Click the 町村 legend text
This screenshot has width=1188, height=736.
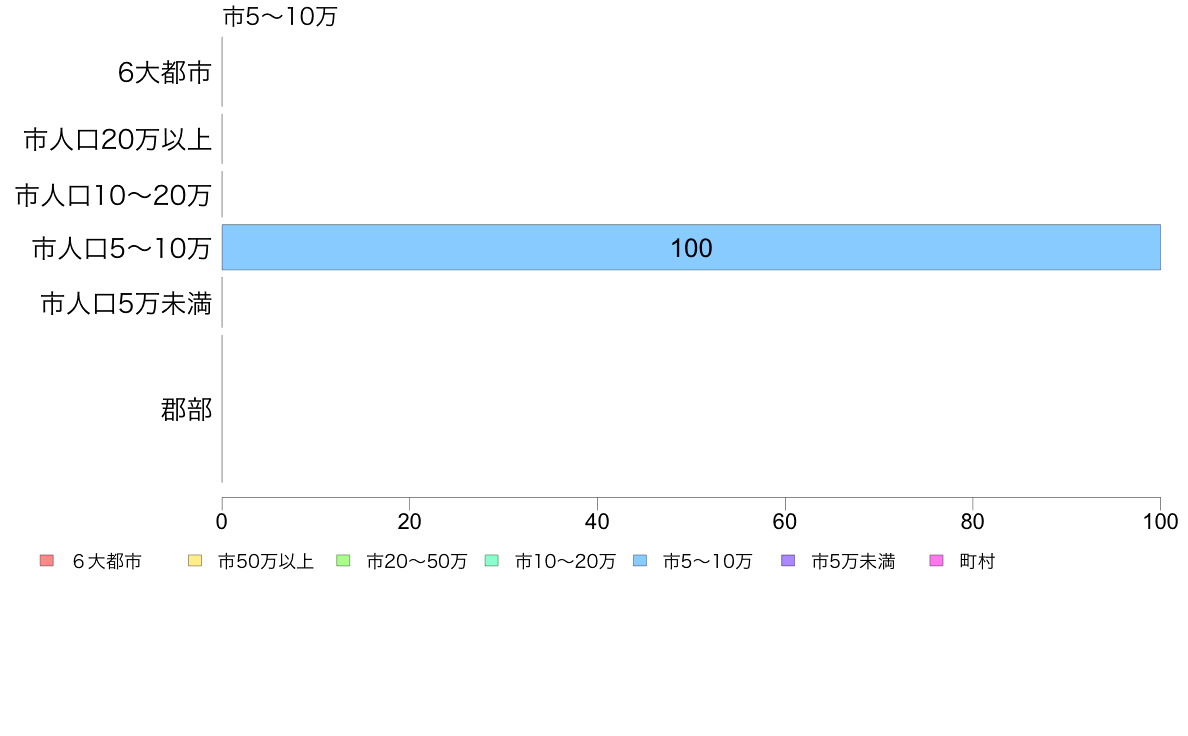tap(977, 562)
